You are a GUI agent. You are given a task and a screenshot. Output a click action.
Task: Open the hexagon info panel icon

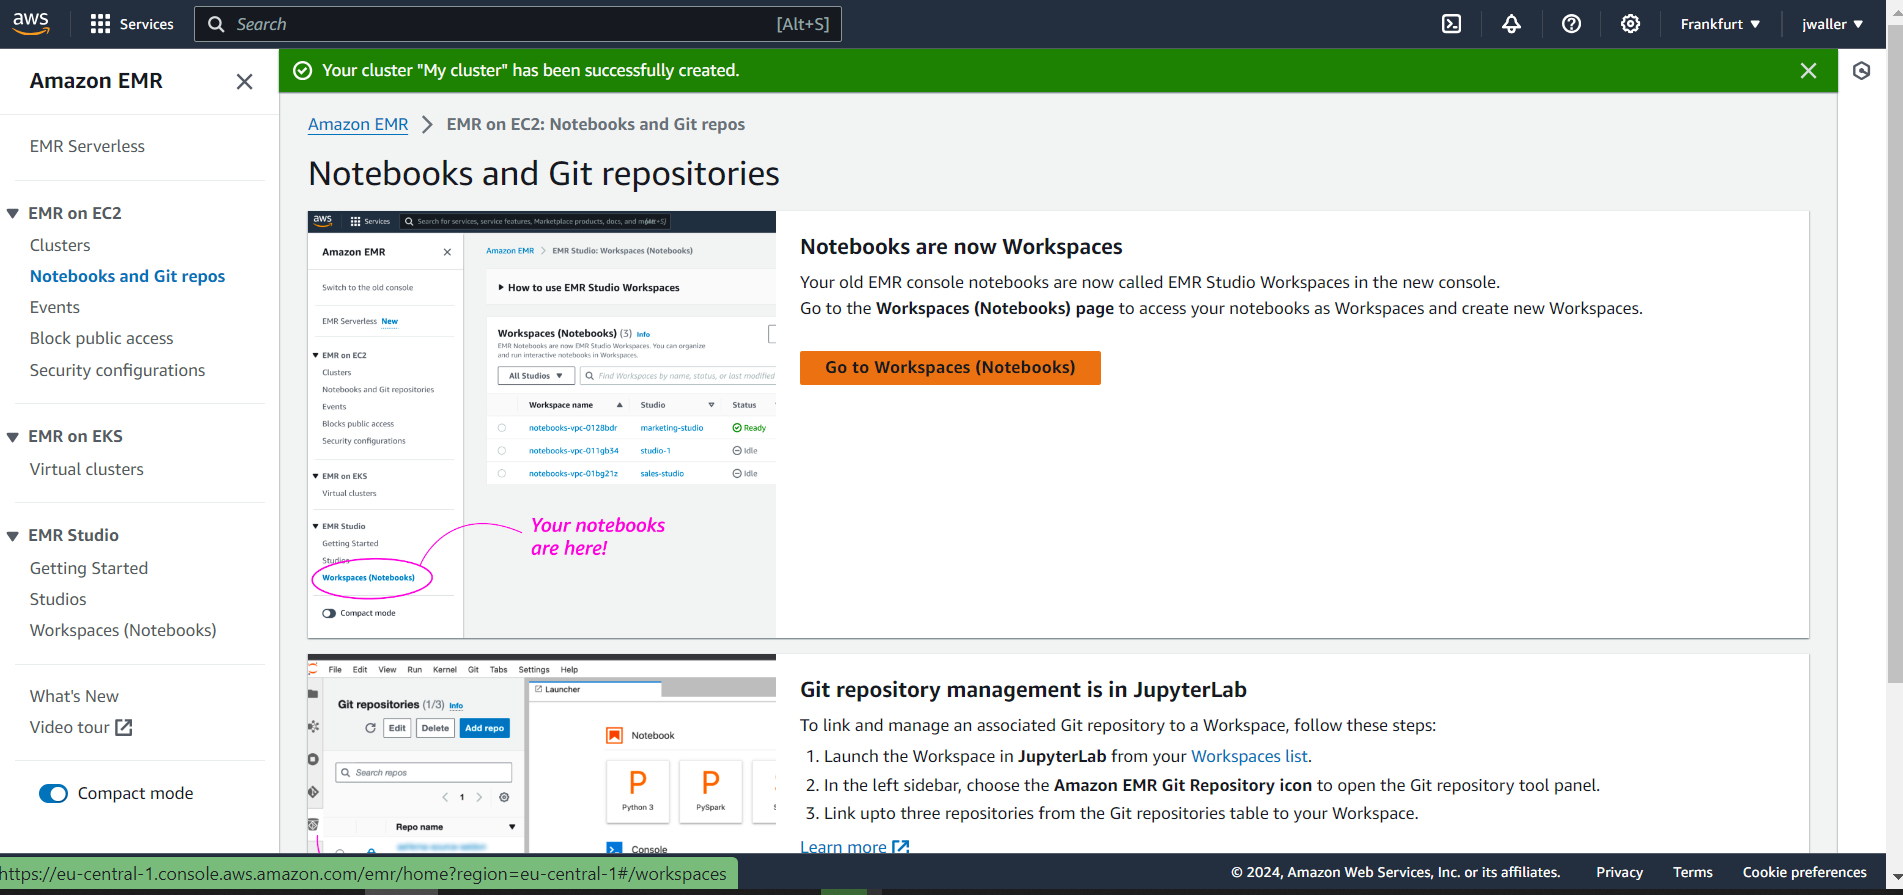[x=1861, y=71]
